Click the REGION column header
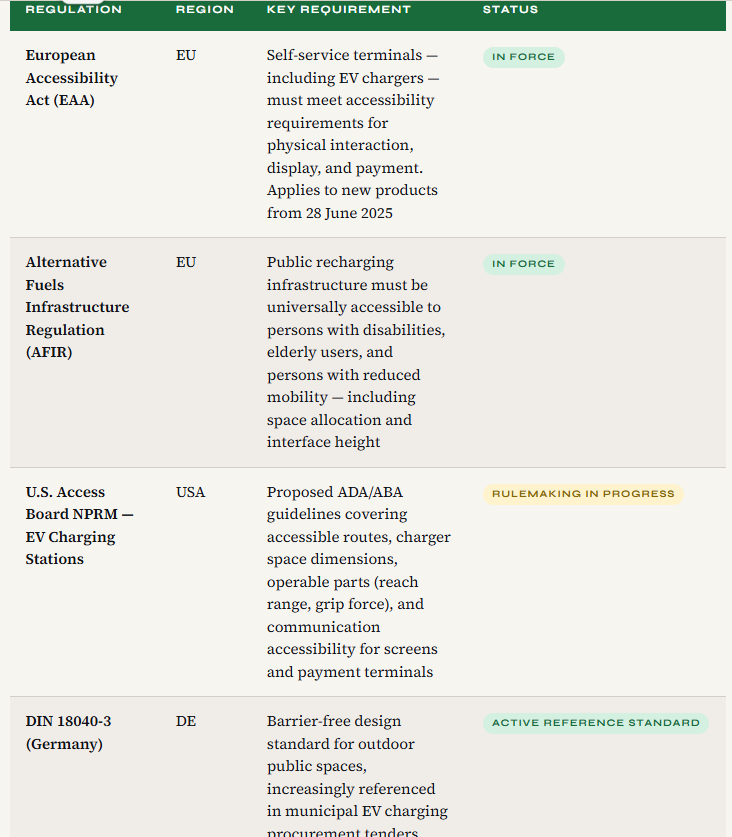The width and height of the screenshot is (732, 837). click(x=204, y=10)
